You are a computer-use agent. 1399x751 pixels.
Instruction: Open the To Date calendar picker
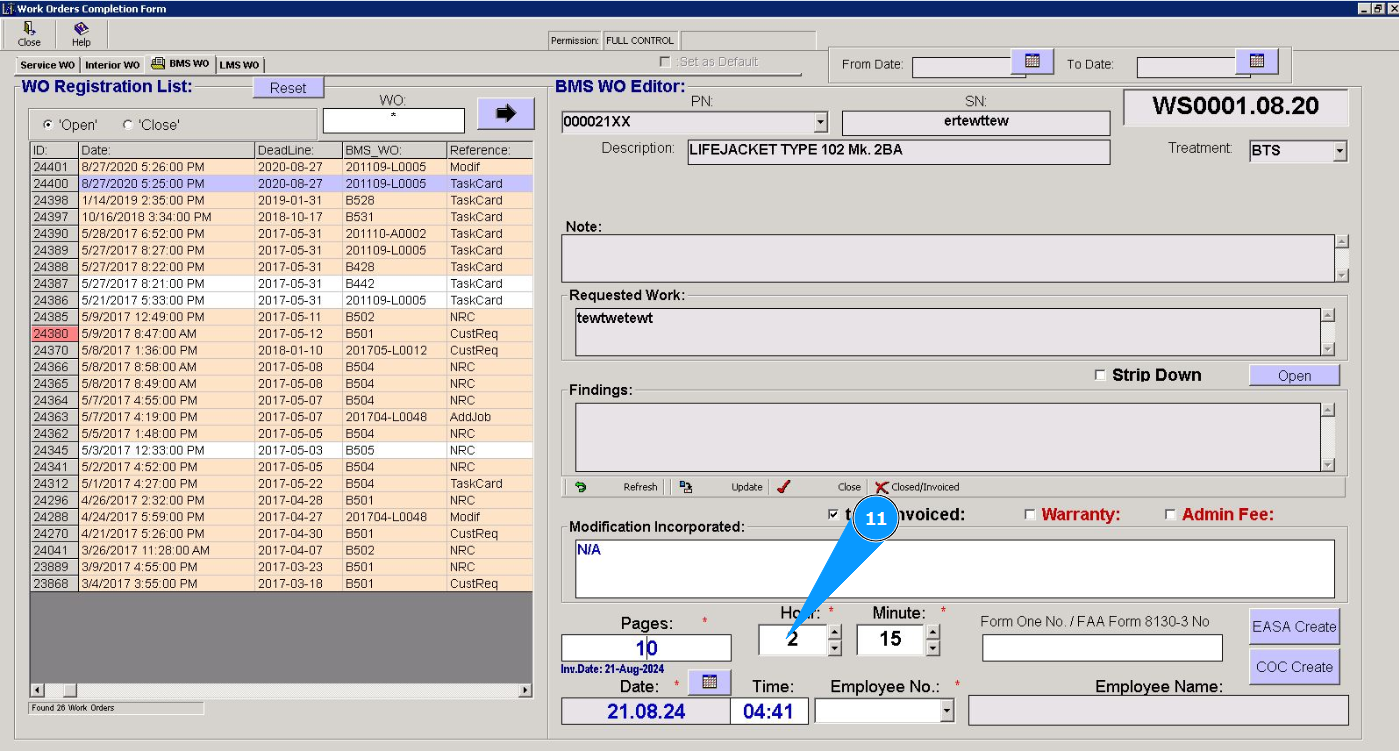(x=1257, y=62)
